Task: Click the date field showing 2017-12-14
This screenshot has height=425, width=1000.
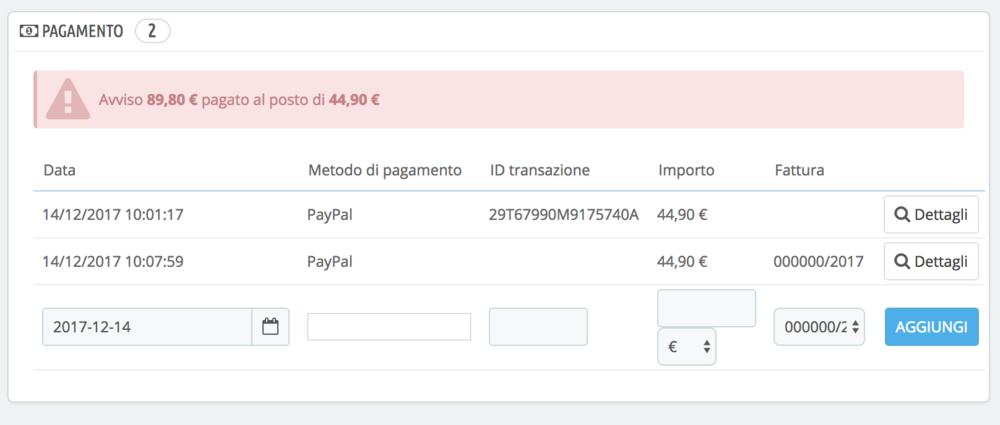Action: pos(146,326)
